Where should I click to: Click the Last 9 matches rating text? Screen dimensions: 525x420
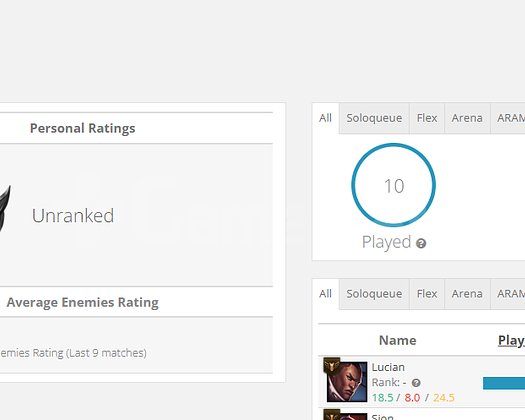(73, 353)
